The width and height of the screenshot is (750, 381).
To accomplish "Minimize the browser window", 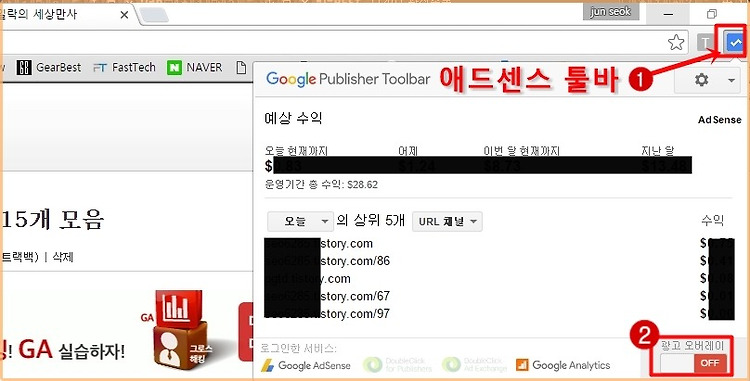I will point(668,14).
